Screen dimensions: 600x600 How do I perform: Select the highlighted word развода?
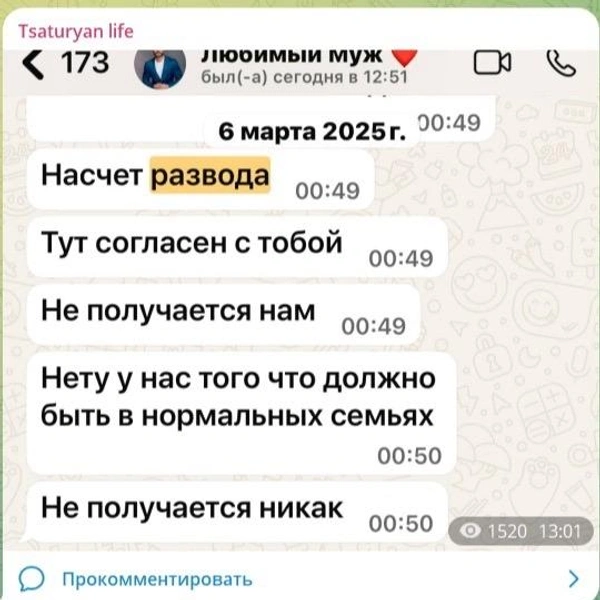coord(210,175)
